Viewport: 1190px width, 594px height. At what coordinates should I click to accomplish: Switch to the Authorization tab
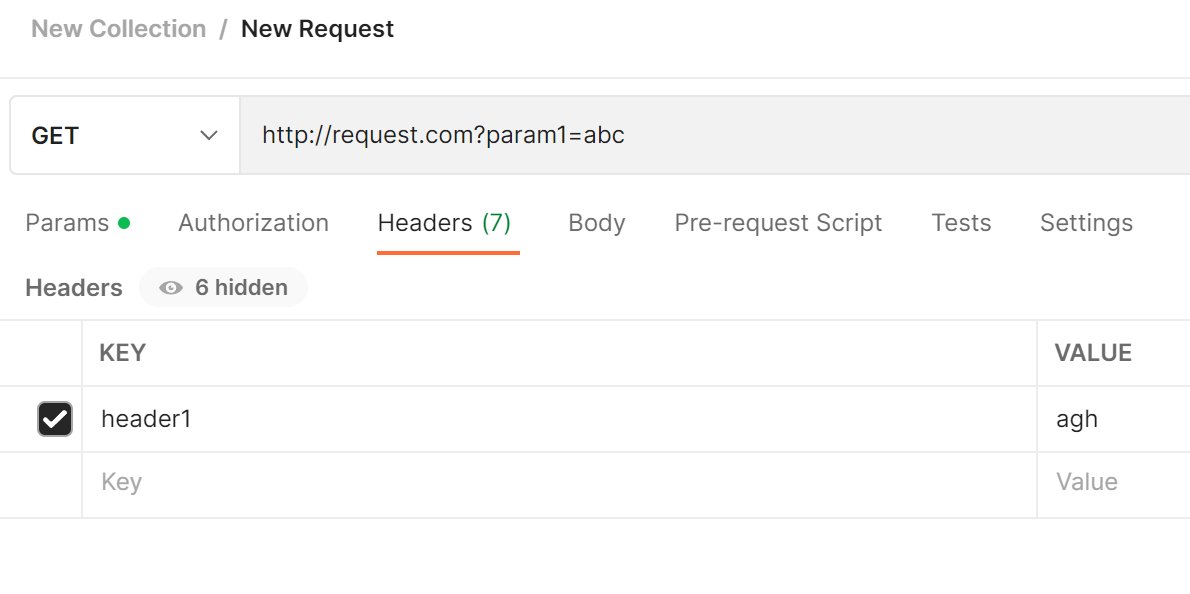253,222
